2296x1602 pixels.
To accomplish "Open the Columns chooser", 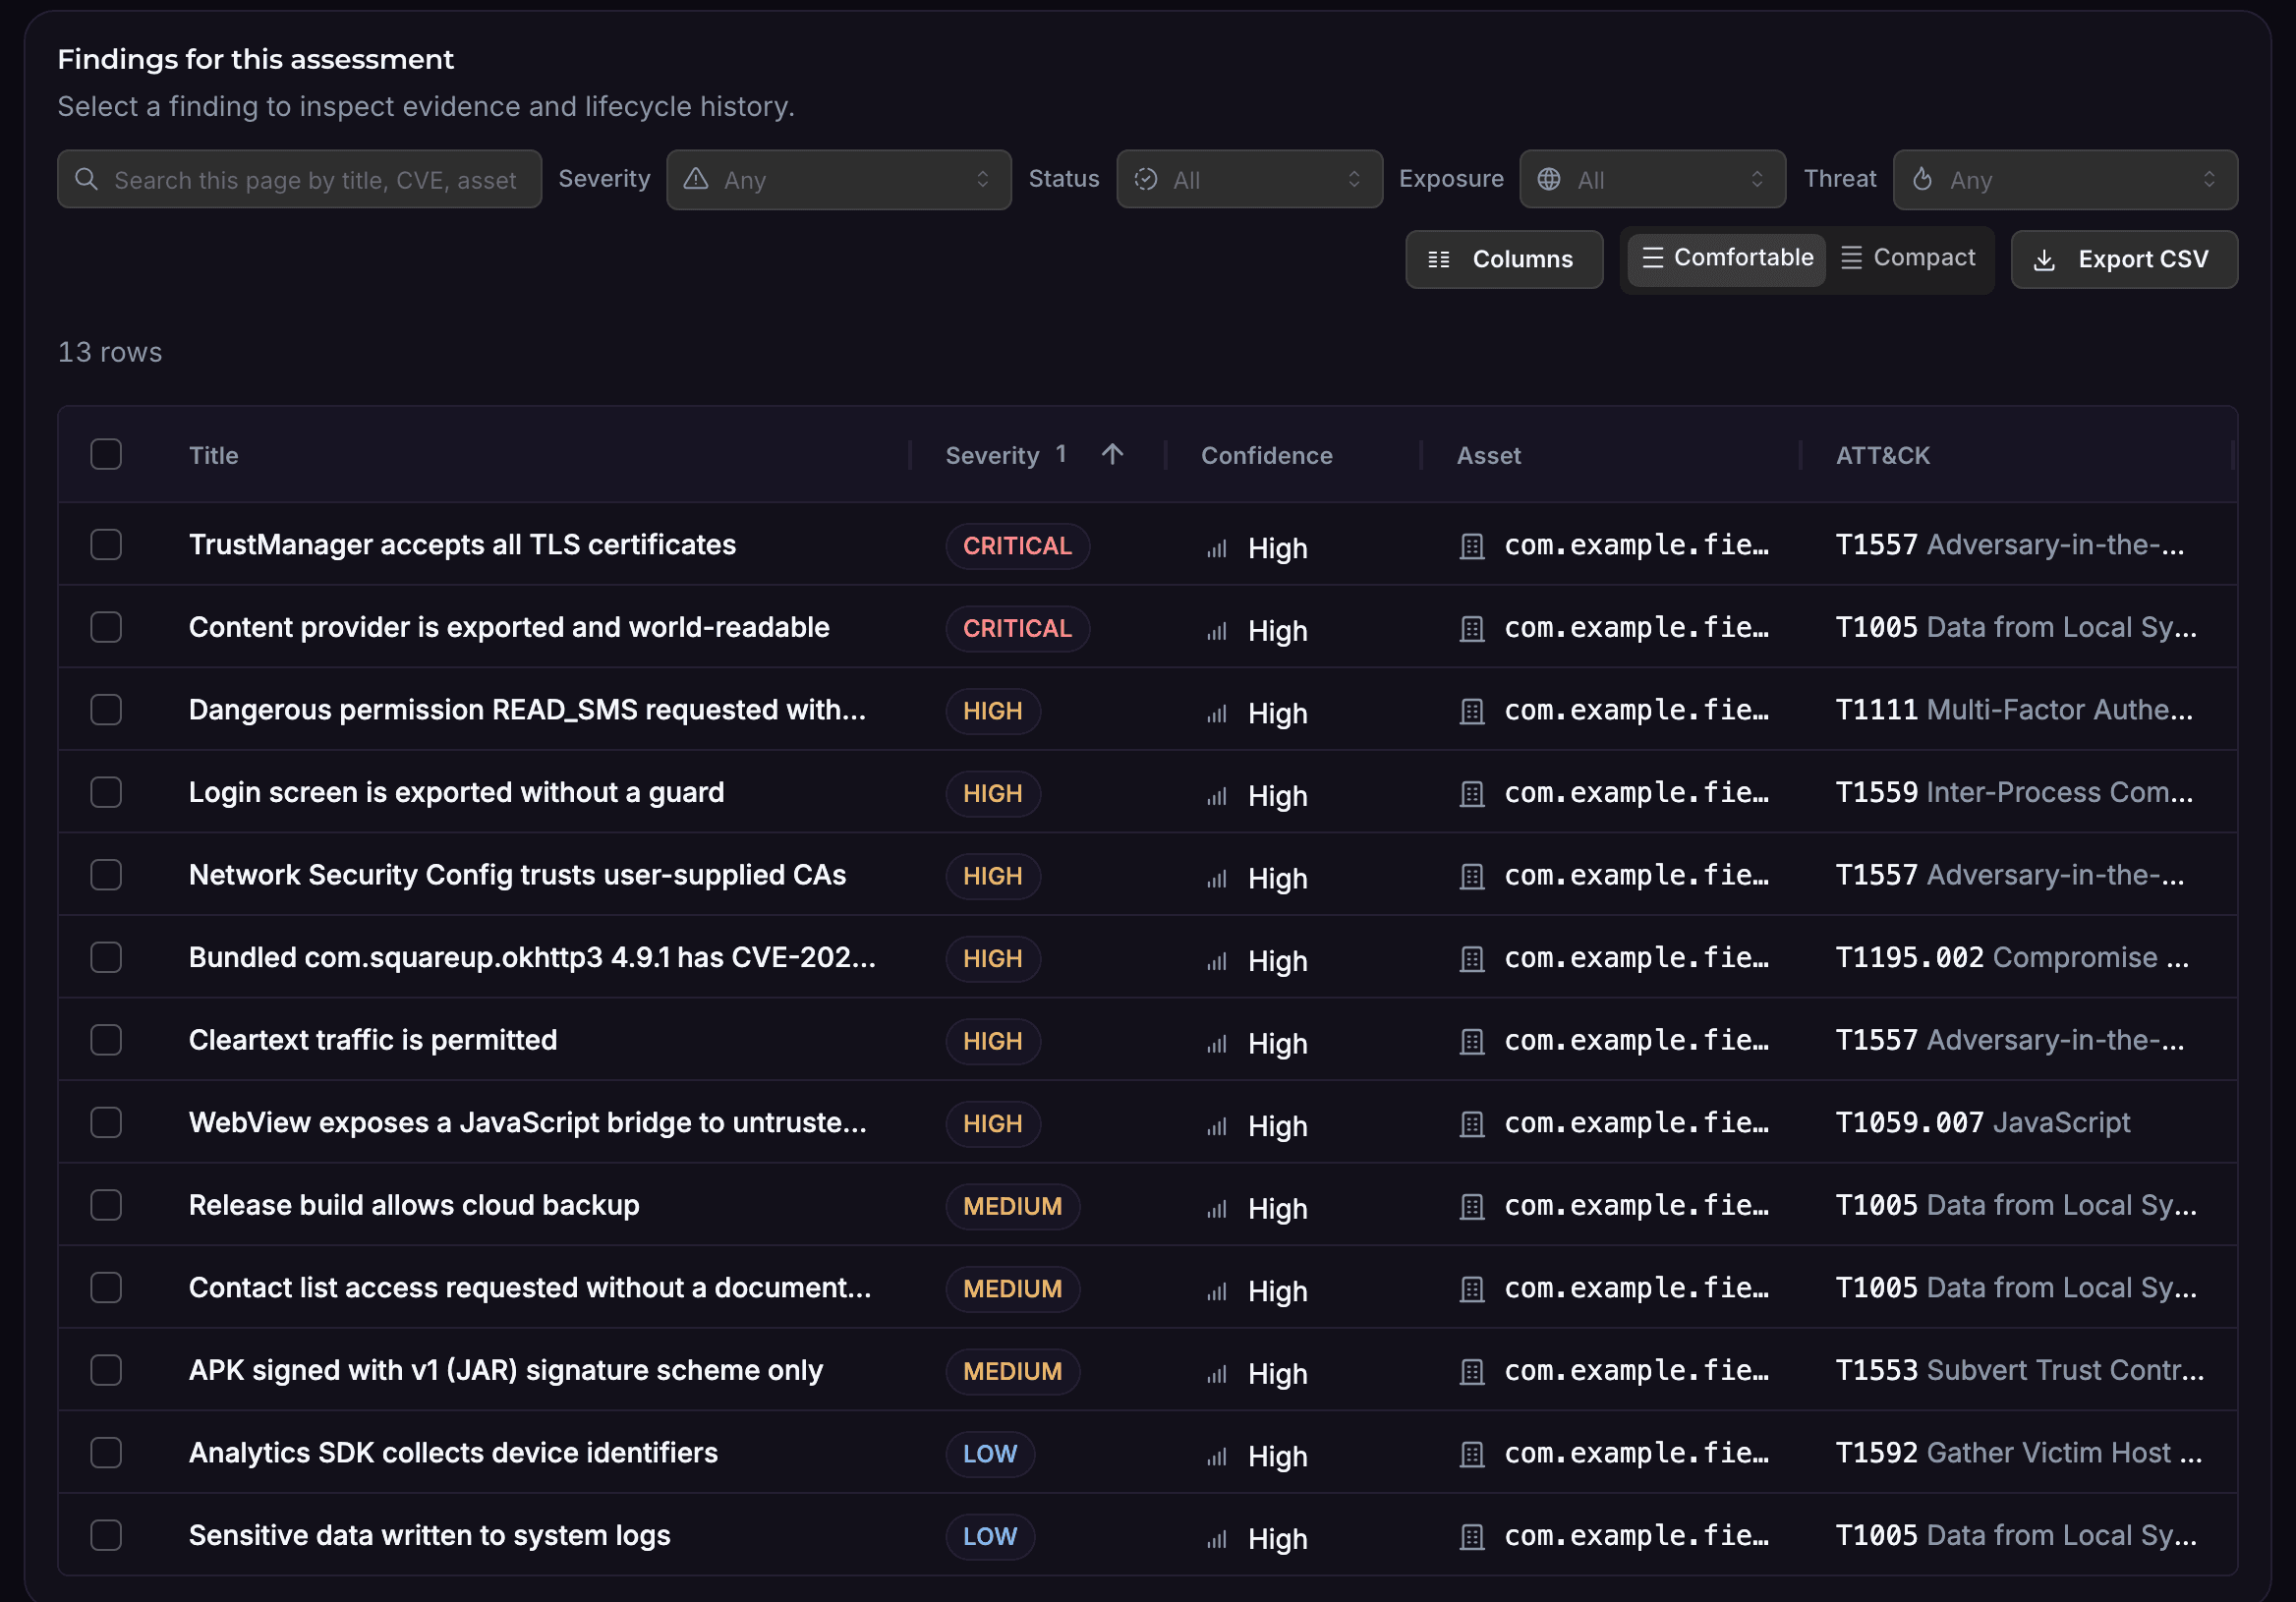I will tap(1504, 260).
